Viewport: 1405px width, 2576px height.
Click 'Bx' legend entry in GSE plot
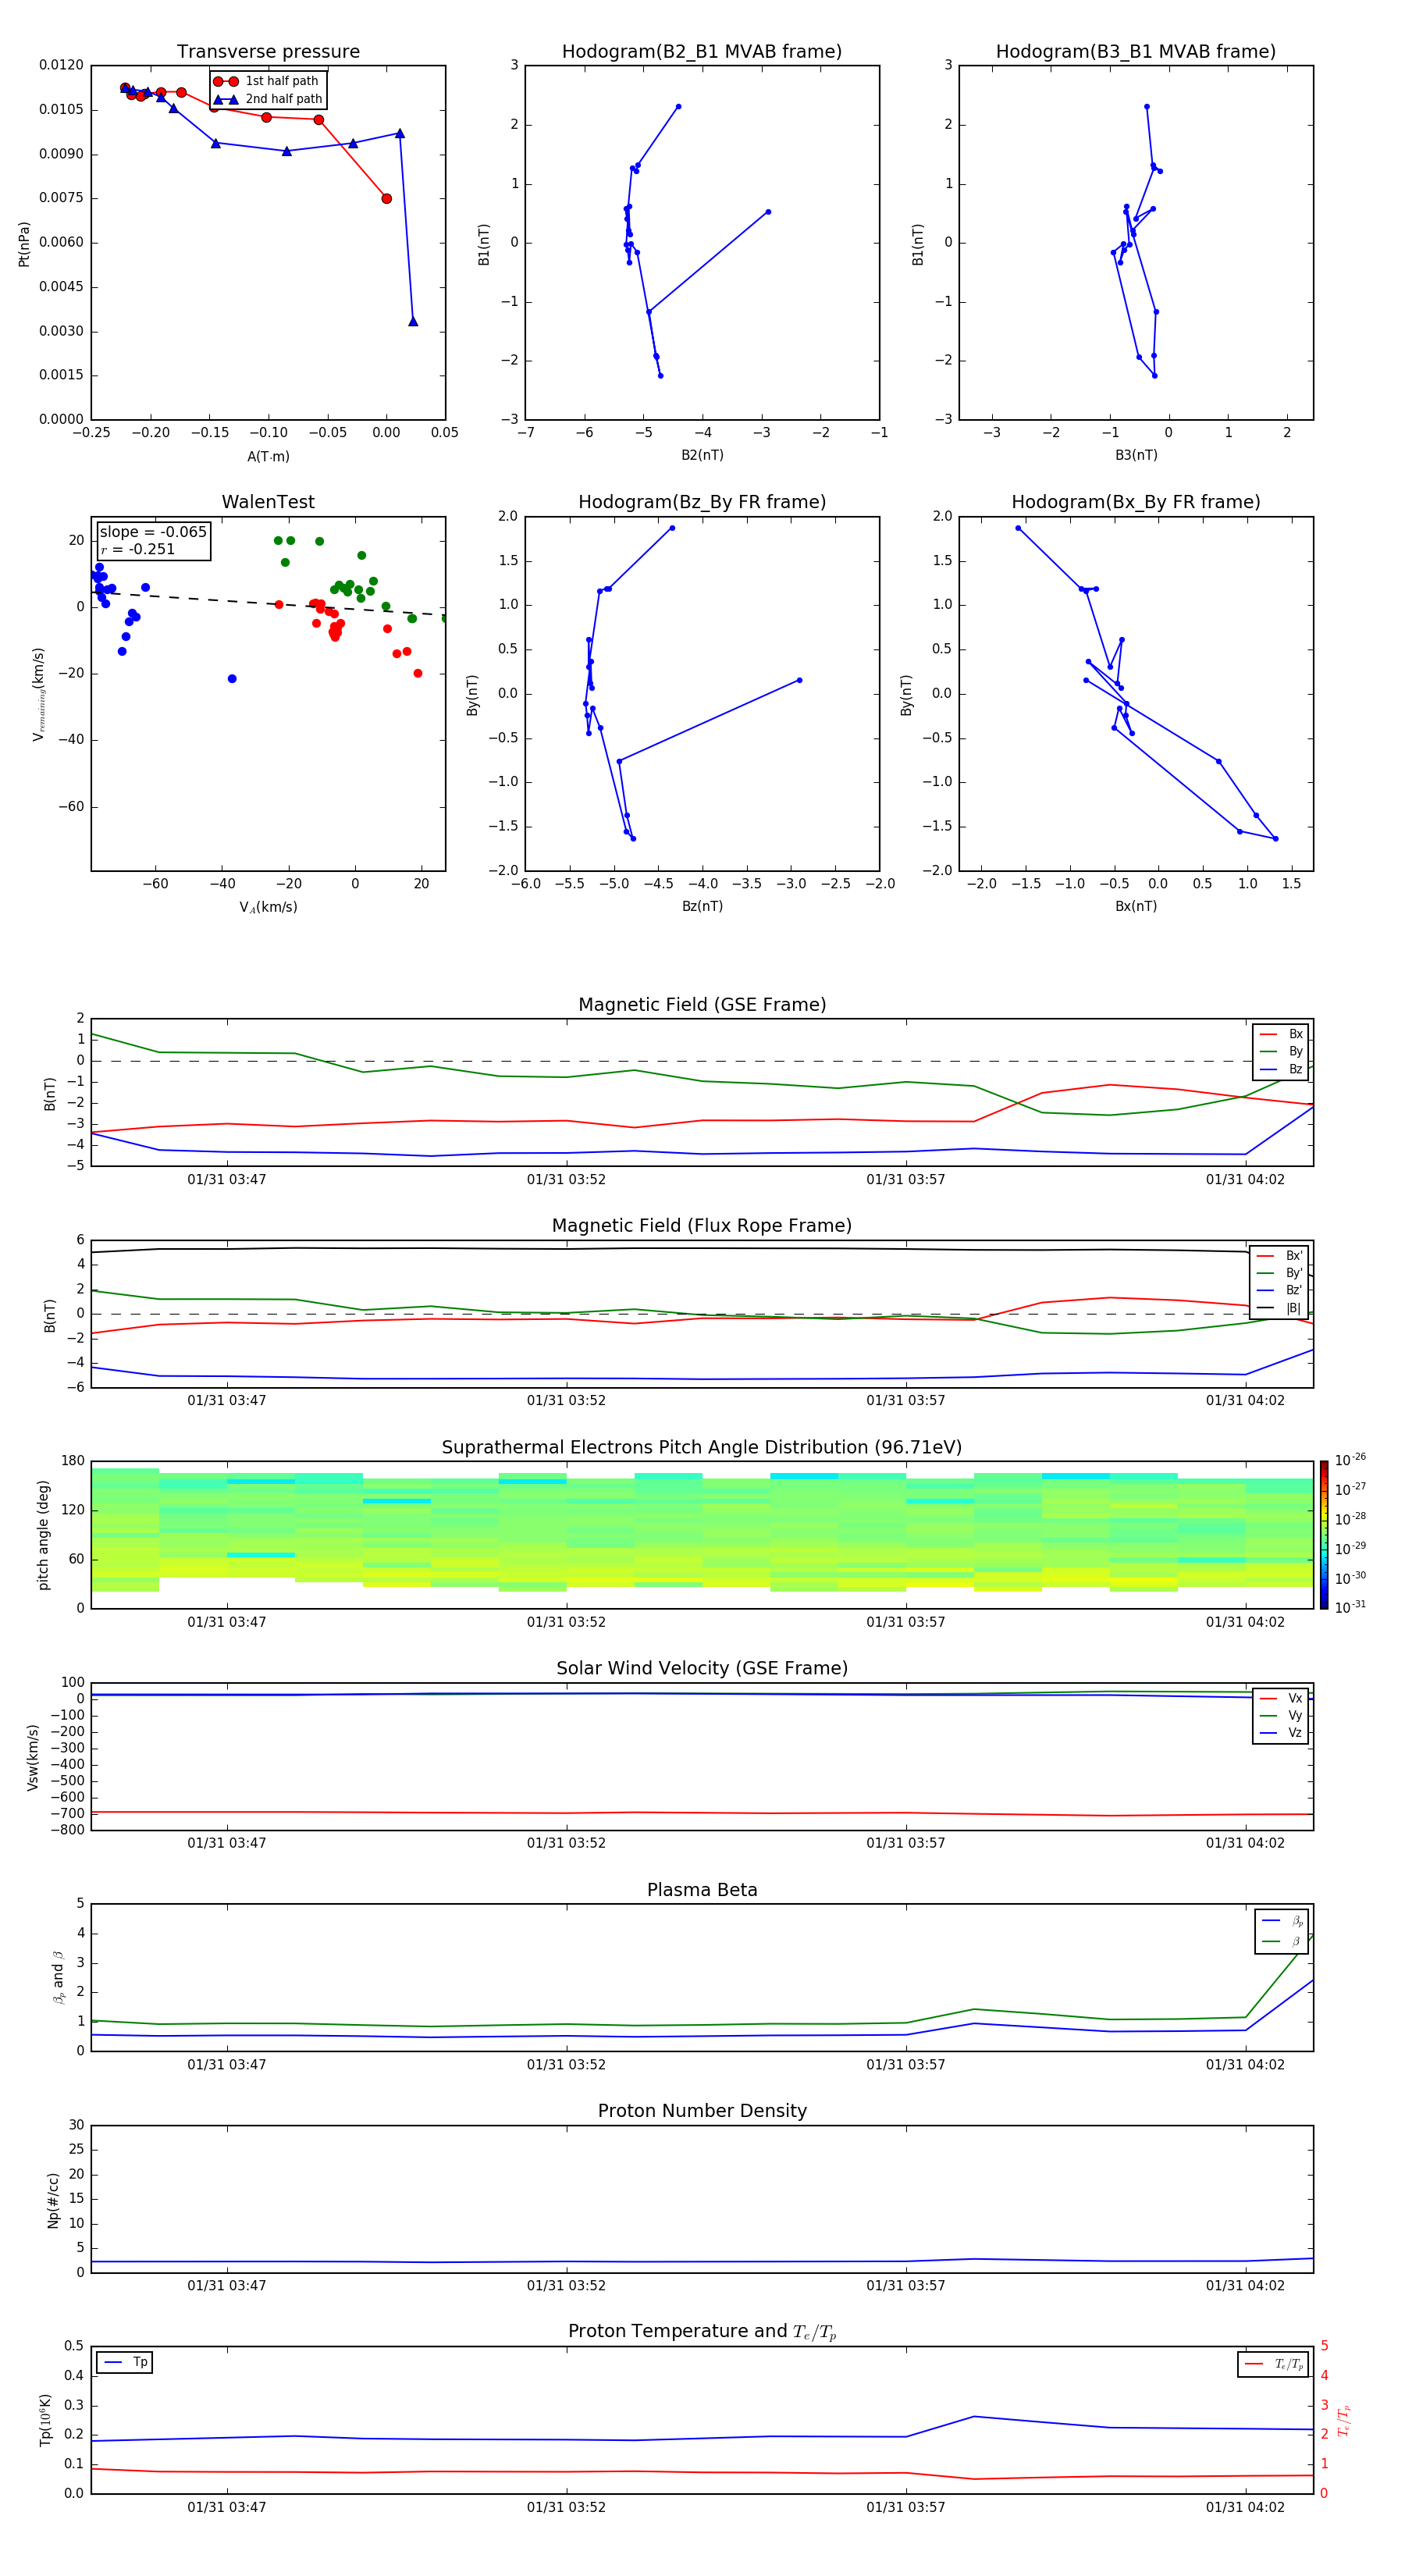[x=1281, y=1034]
